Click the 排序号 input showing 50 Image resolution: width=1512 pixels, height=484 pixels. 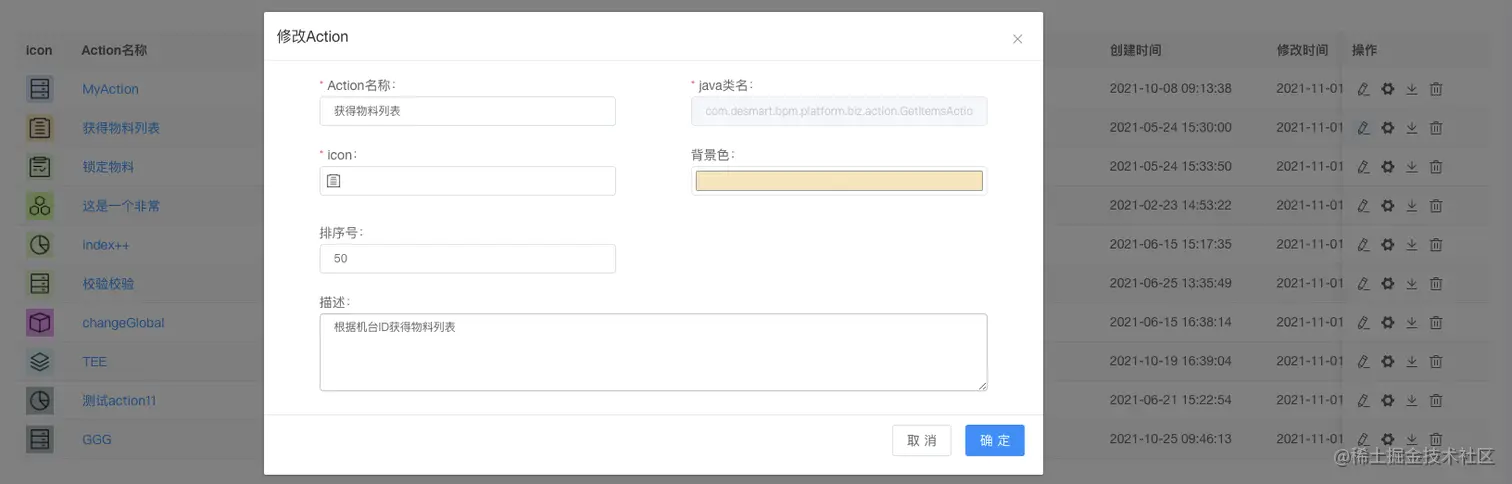point(467,259)
